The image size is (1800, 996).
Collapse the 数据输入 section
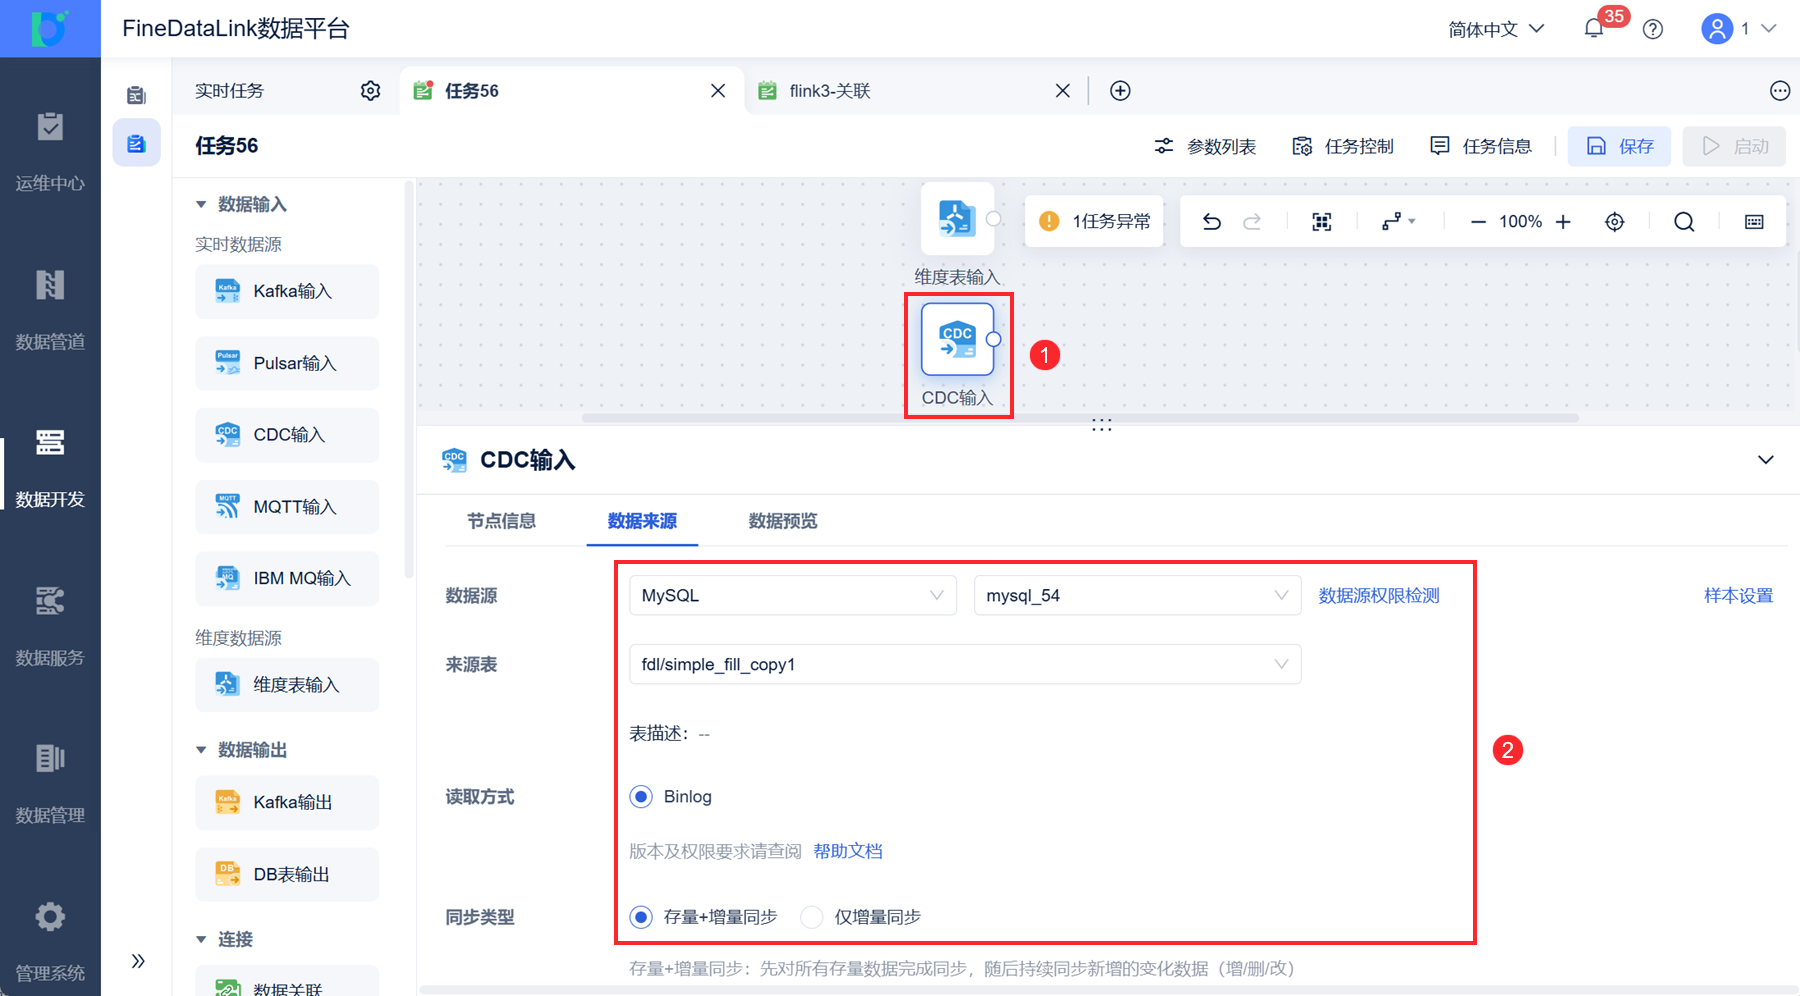(201, 204)
